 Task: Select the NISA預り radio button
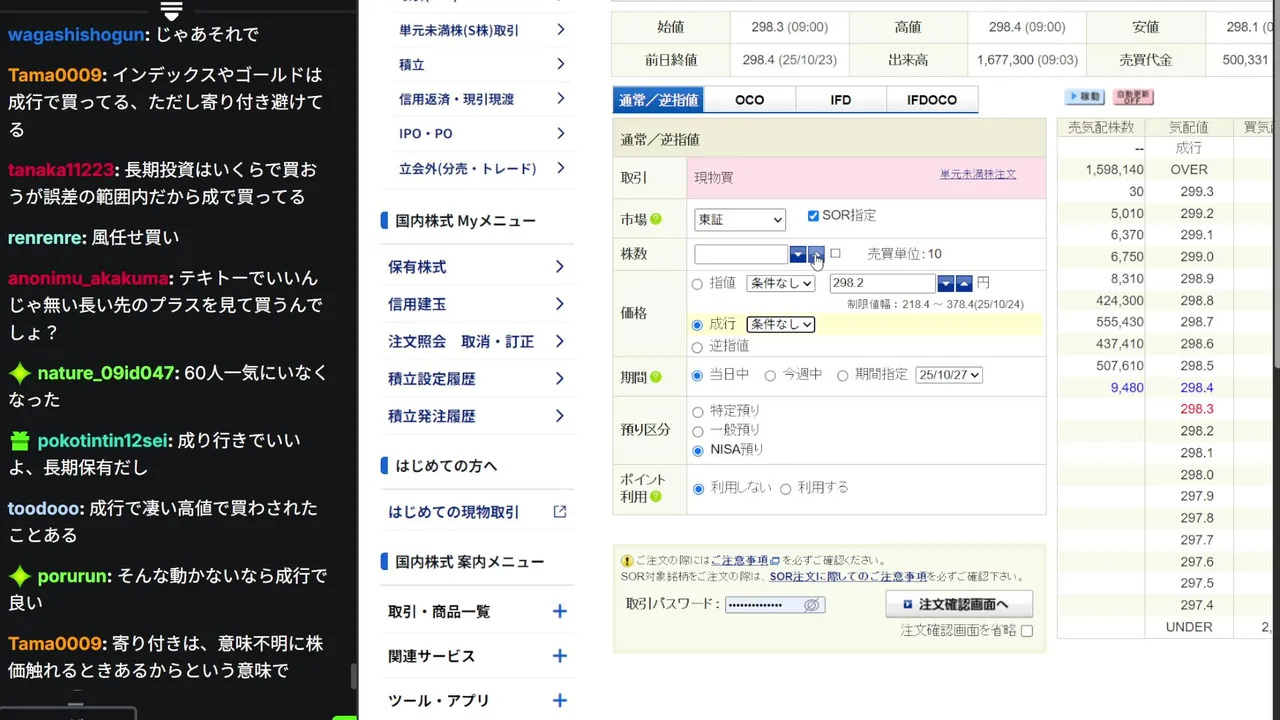697,451
